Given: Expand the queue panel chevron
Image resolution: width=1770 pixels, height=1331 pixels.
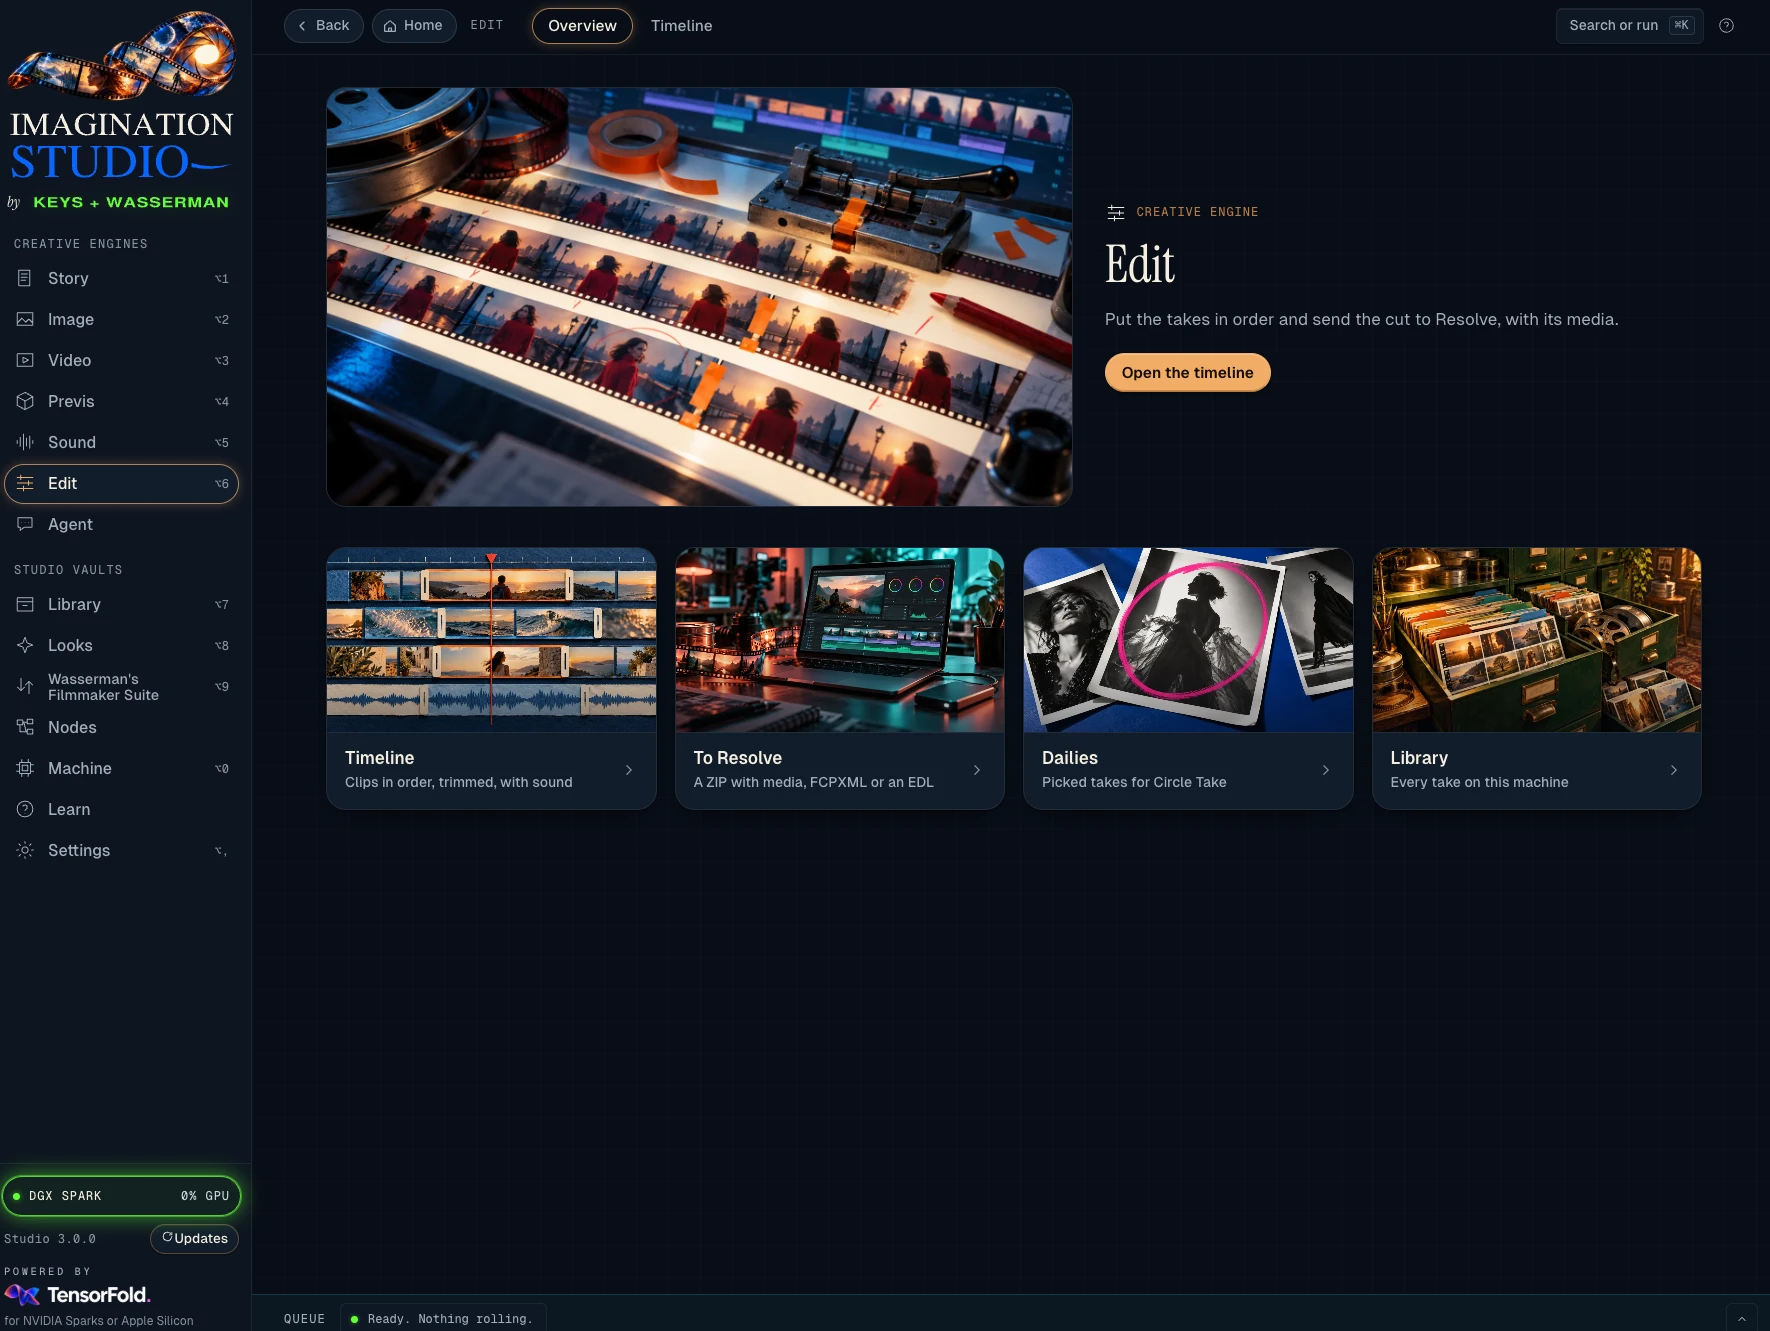Looking at the screenshot, I should [1741, 1318].
